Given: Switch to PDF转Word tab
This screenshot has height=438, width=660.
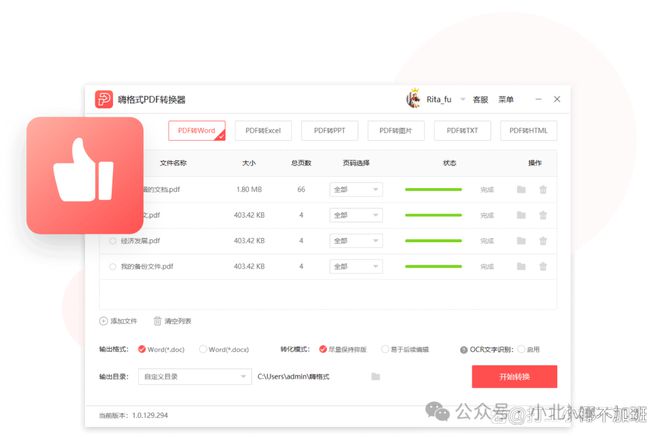Looking at the screenshot, I should click(x=197, y=130).
